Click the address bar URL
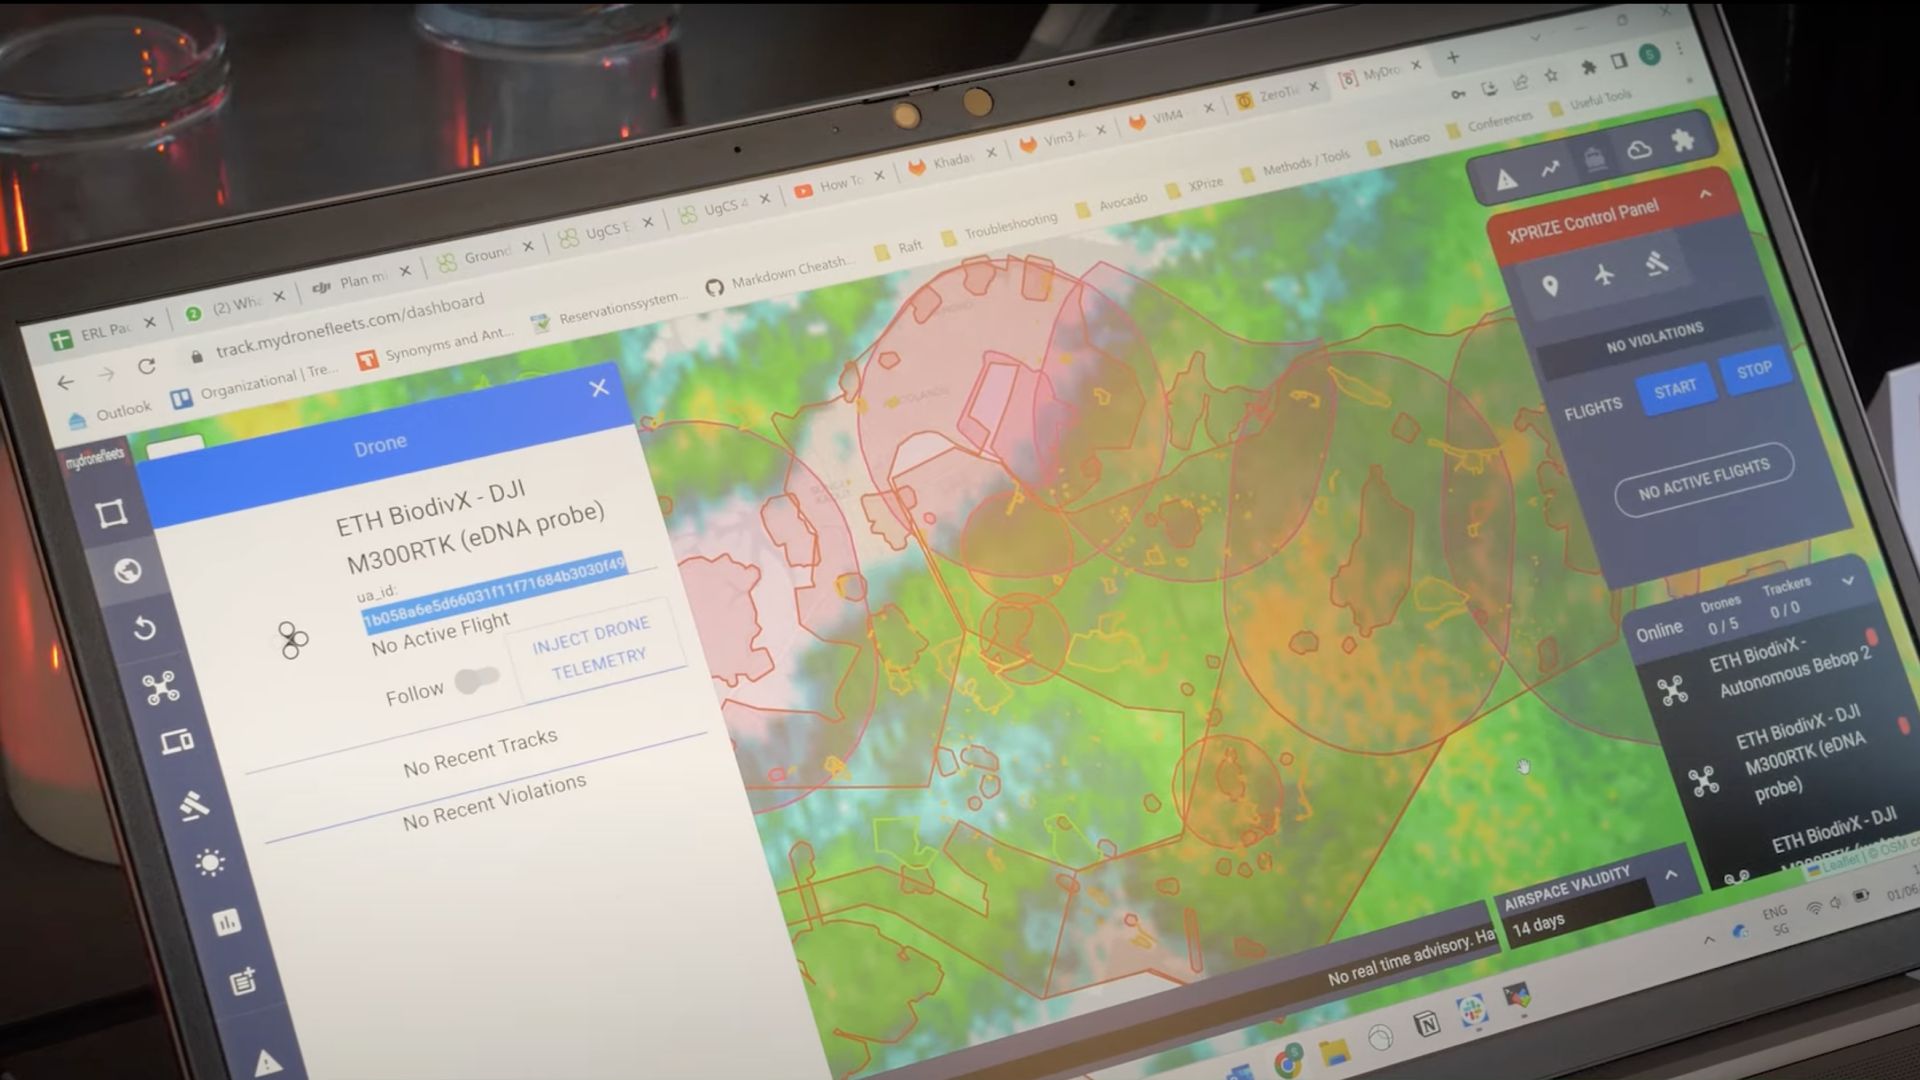The width and height of the screenshot is (1920, 1080). tap(349, 323)
